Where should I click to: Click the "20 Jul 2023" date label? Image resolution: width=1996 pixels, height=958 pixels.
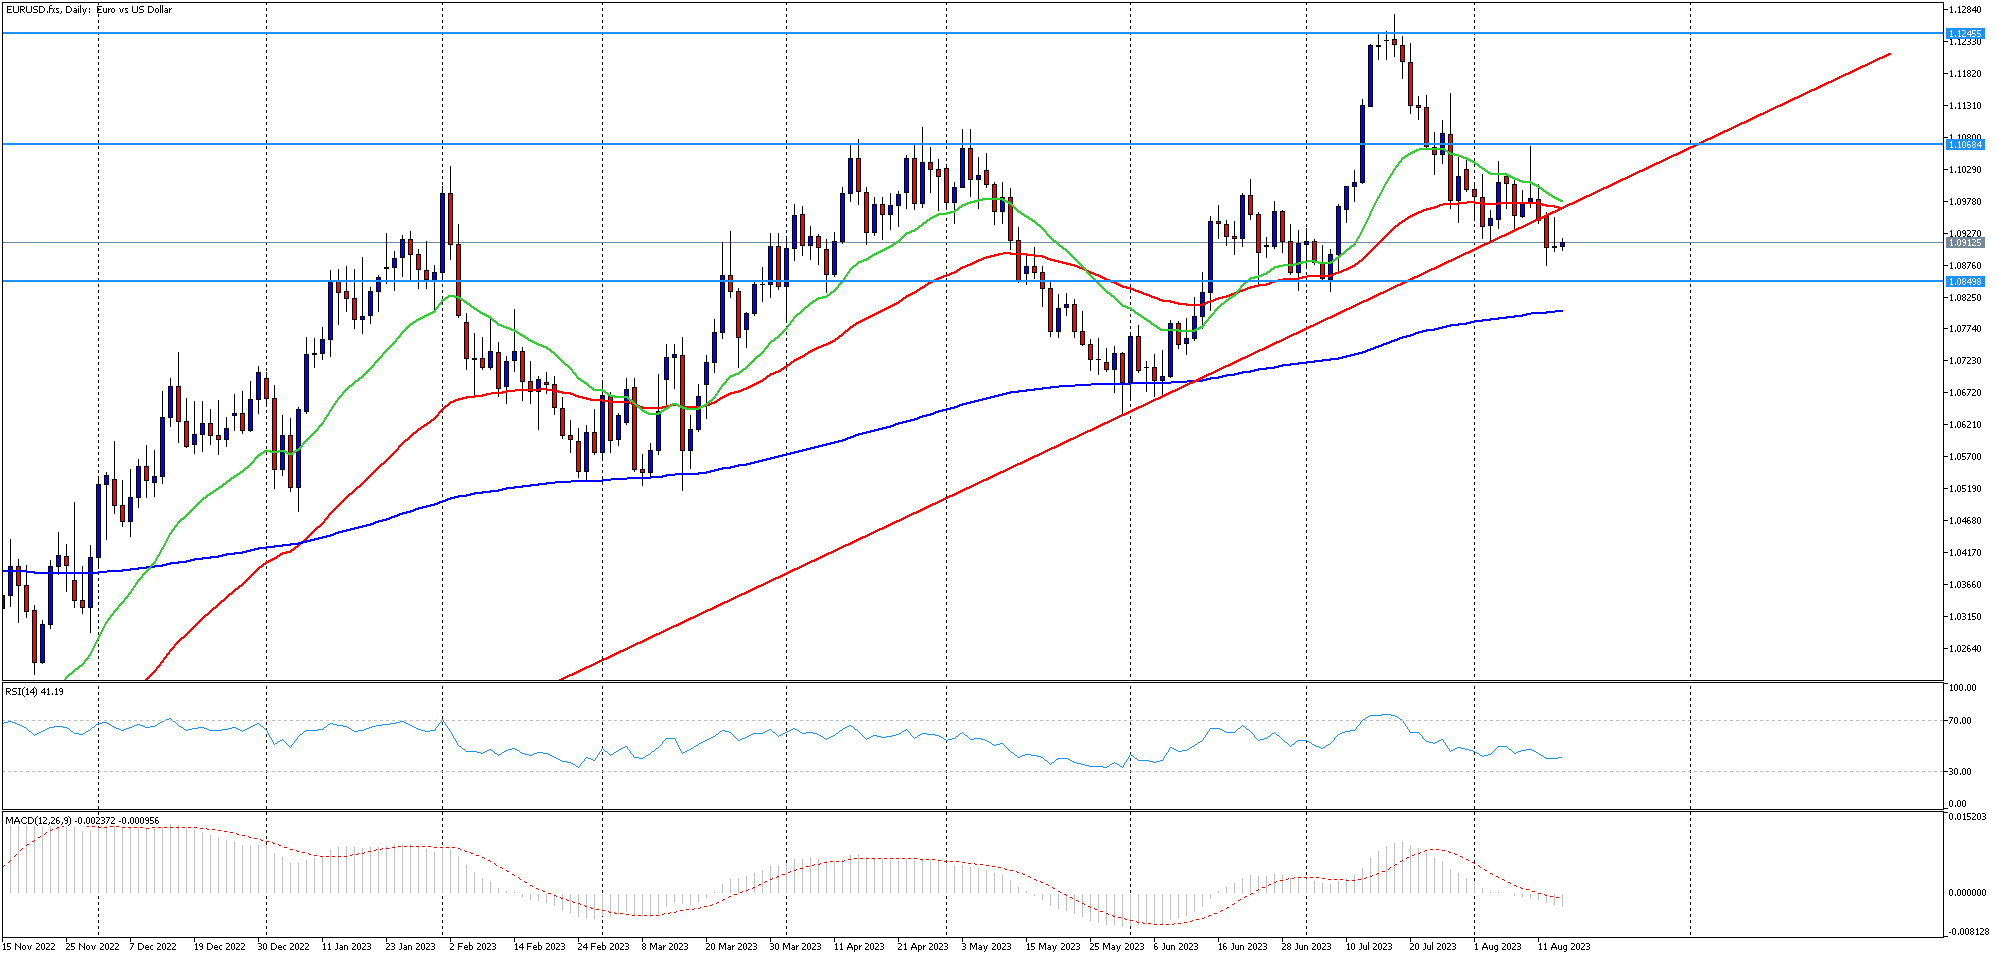(1433, 947)
